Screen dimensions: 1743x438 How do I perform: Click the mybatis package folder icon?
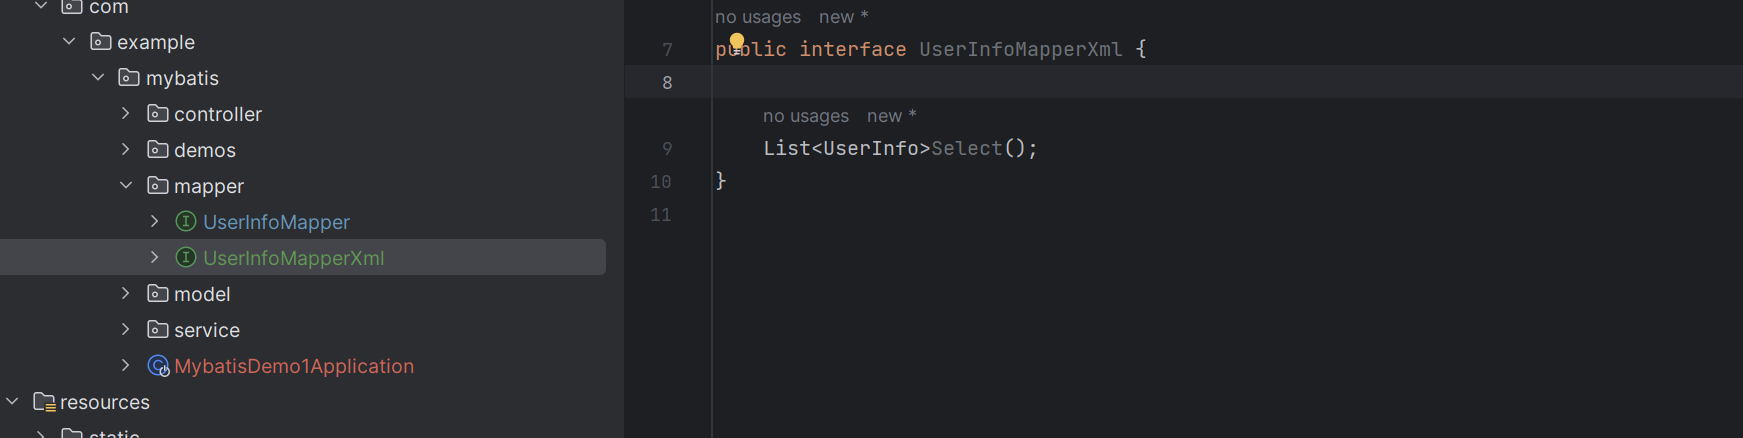(129, 78)
